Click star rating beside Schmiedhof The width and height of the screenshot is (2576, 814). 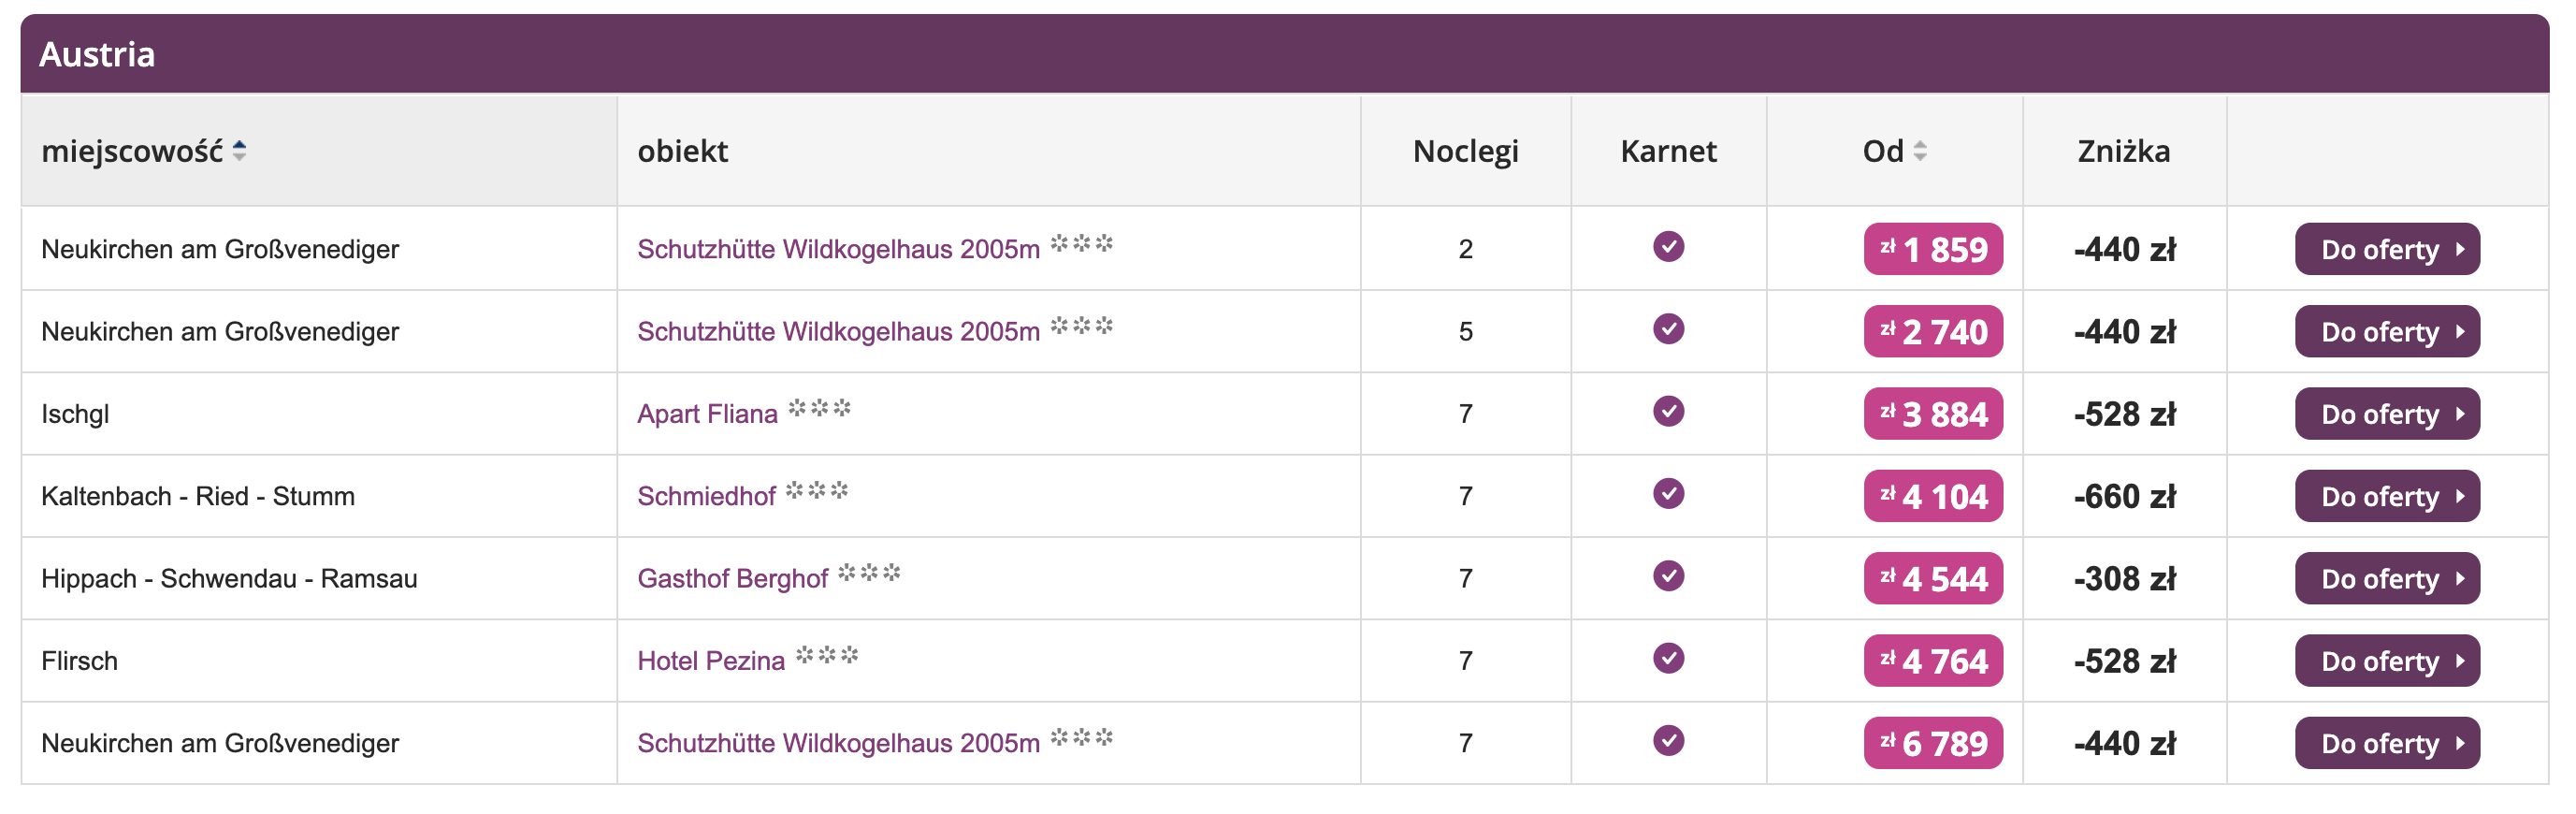pyautogui.click(x=817, y=490)
